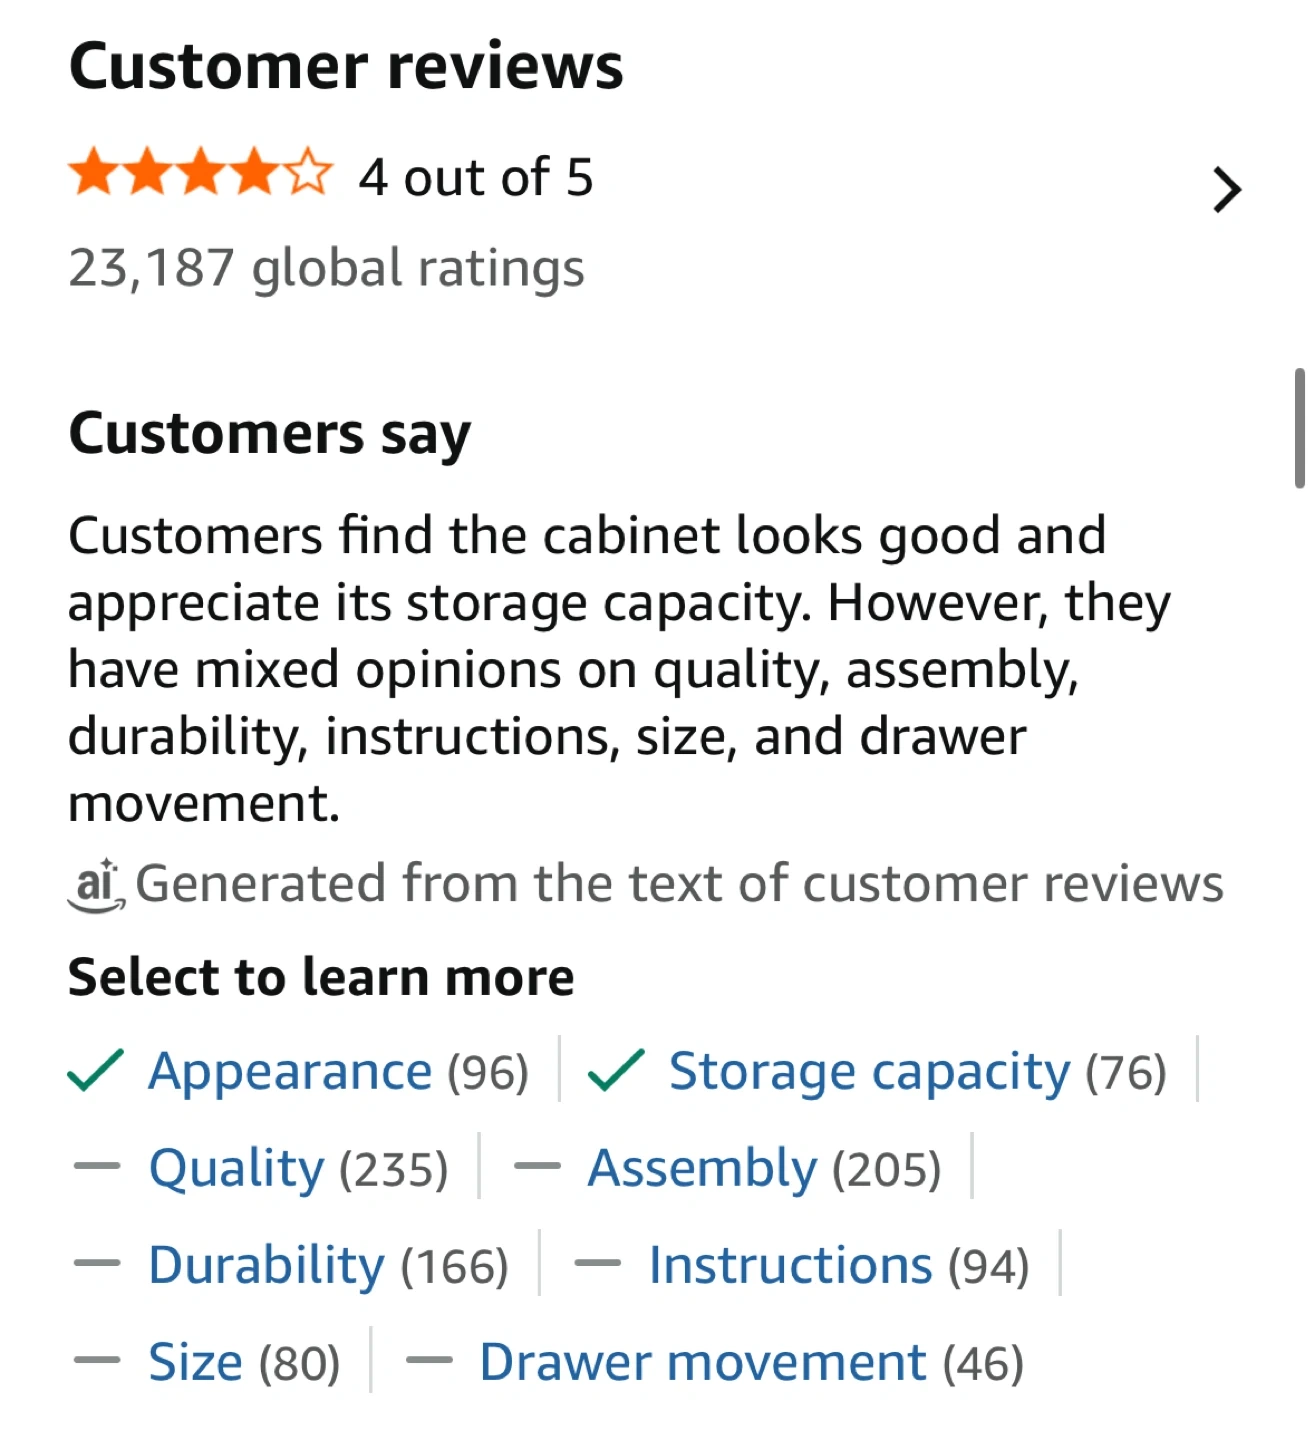
Task: Select the Appearance review topic
Action: (290, 1072)
